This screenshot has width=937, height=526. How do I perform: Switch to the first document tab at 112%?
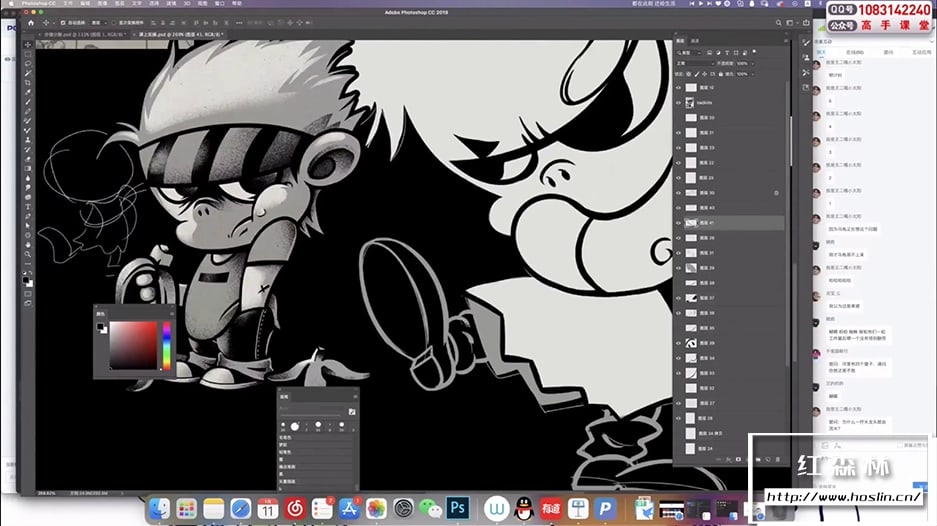pyautogui.click(x=84, y=35)
